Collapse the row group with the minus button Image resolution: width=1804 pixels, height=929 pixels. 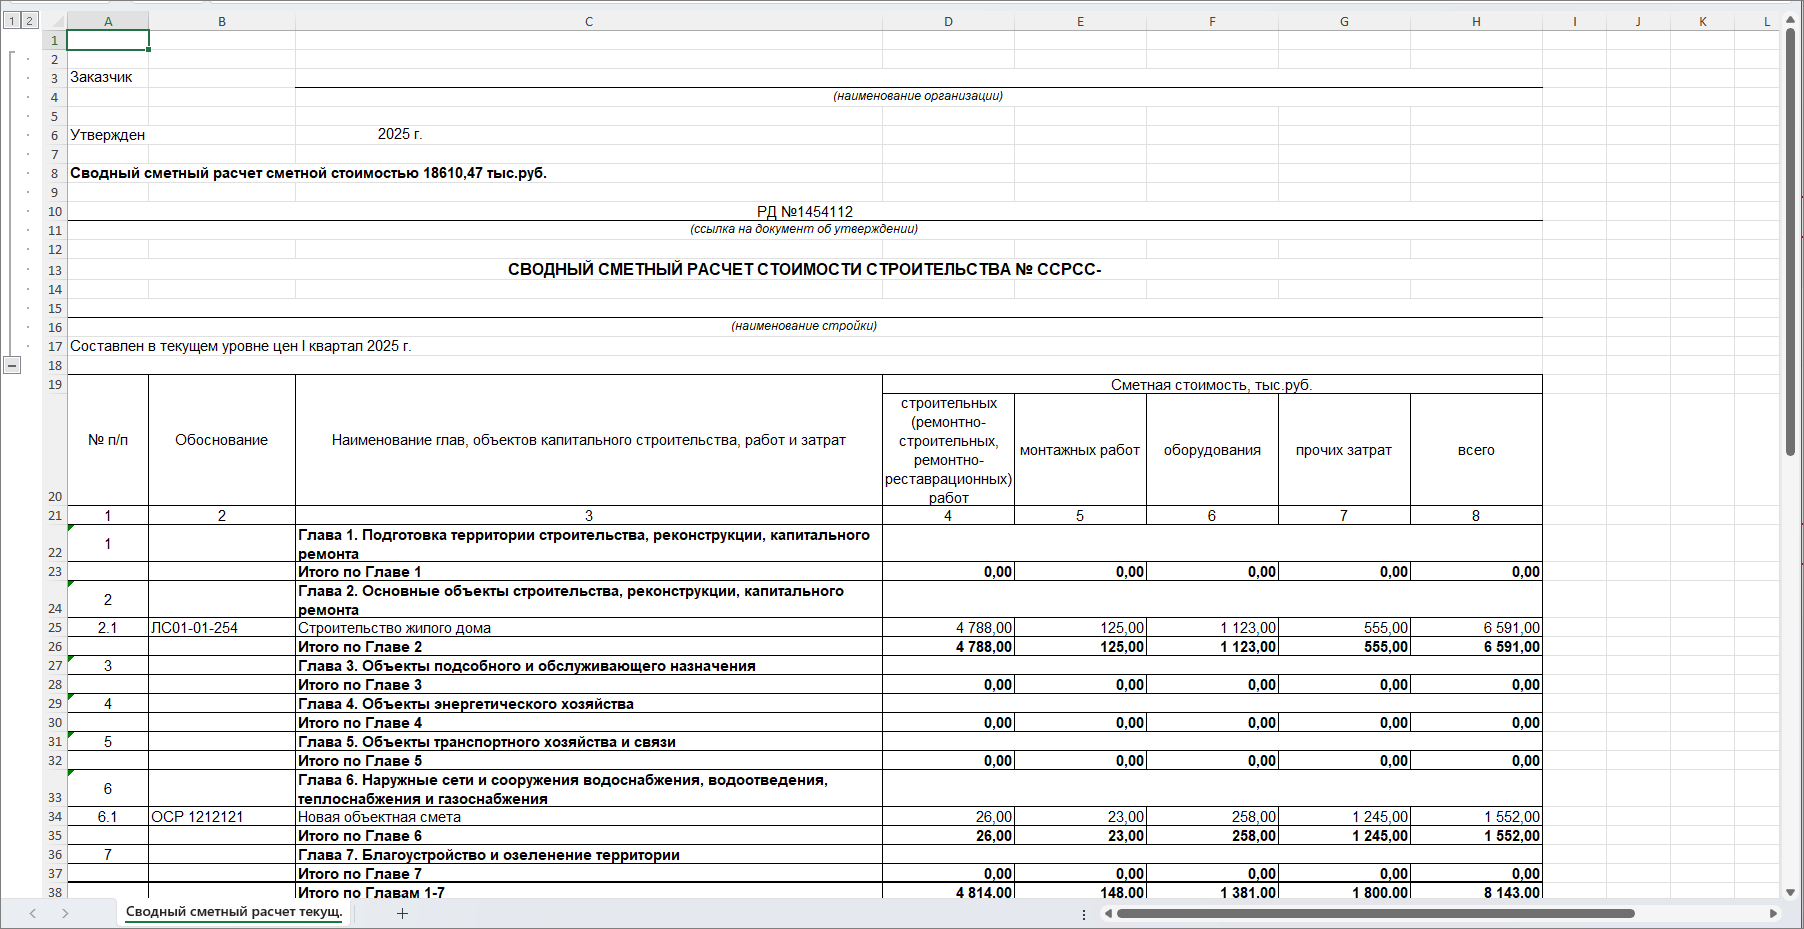click(x=13, y=365)
